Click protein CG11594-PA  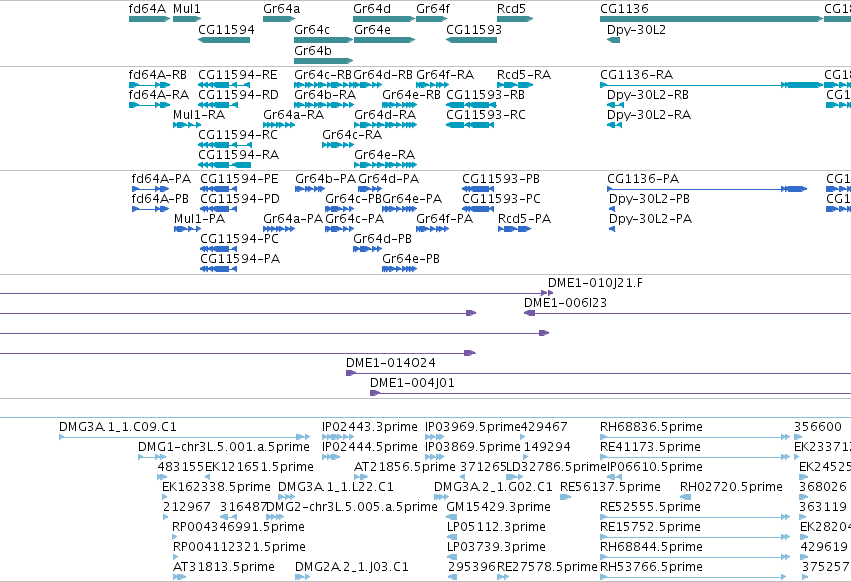click(240, 260)
